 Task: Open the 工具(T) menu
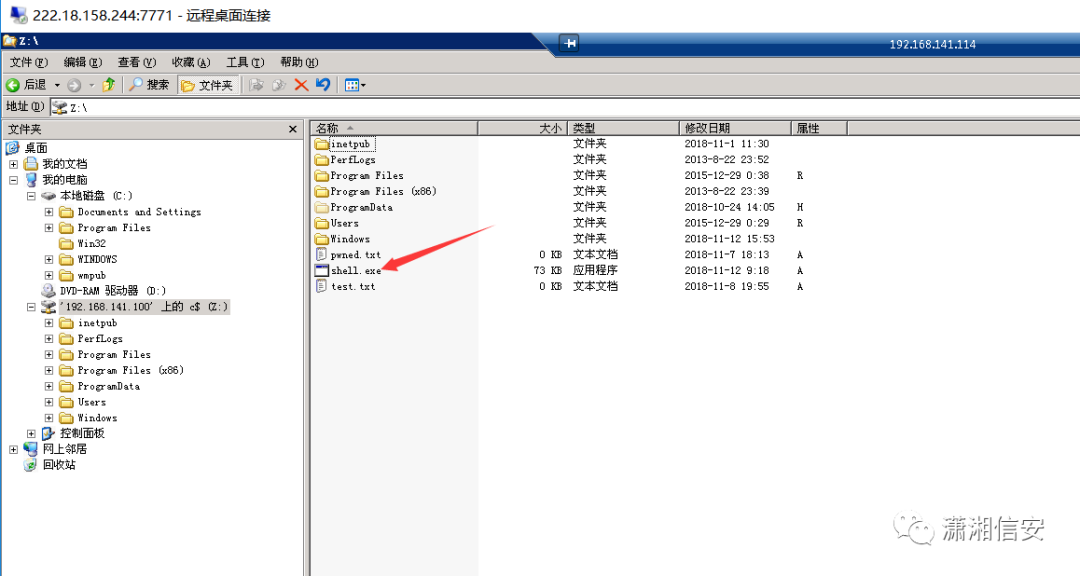tap(245, 62)
